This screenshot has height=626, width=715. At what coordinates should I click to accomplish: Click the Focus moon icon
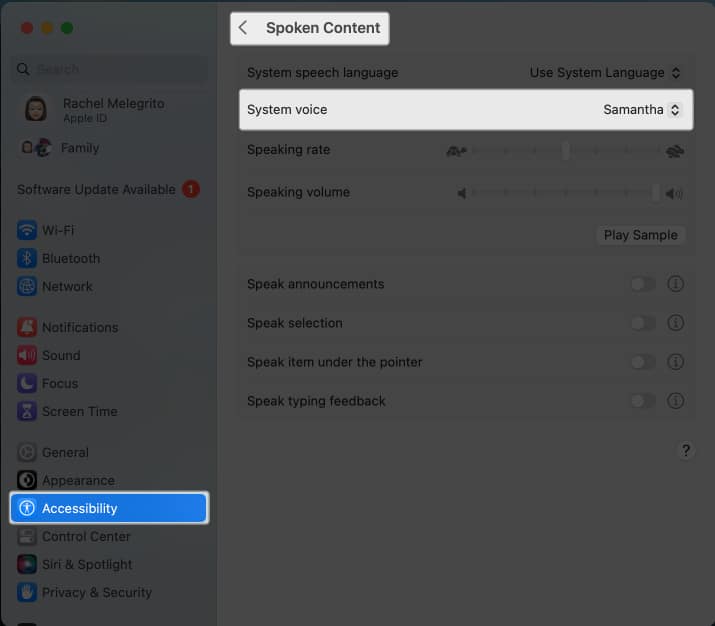(x=27, y=383)
